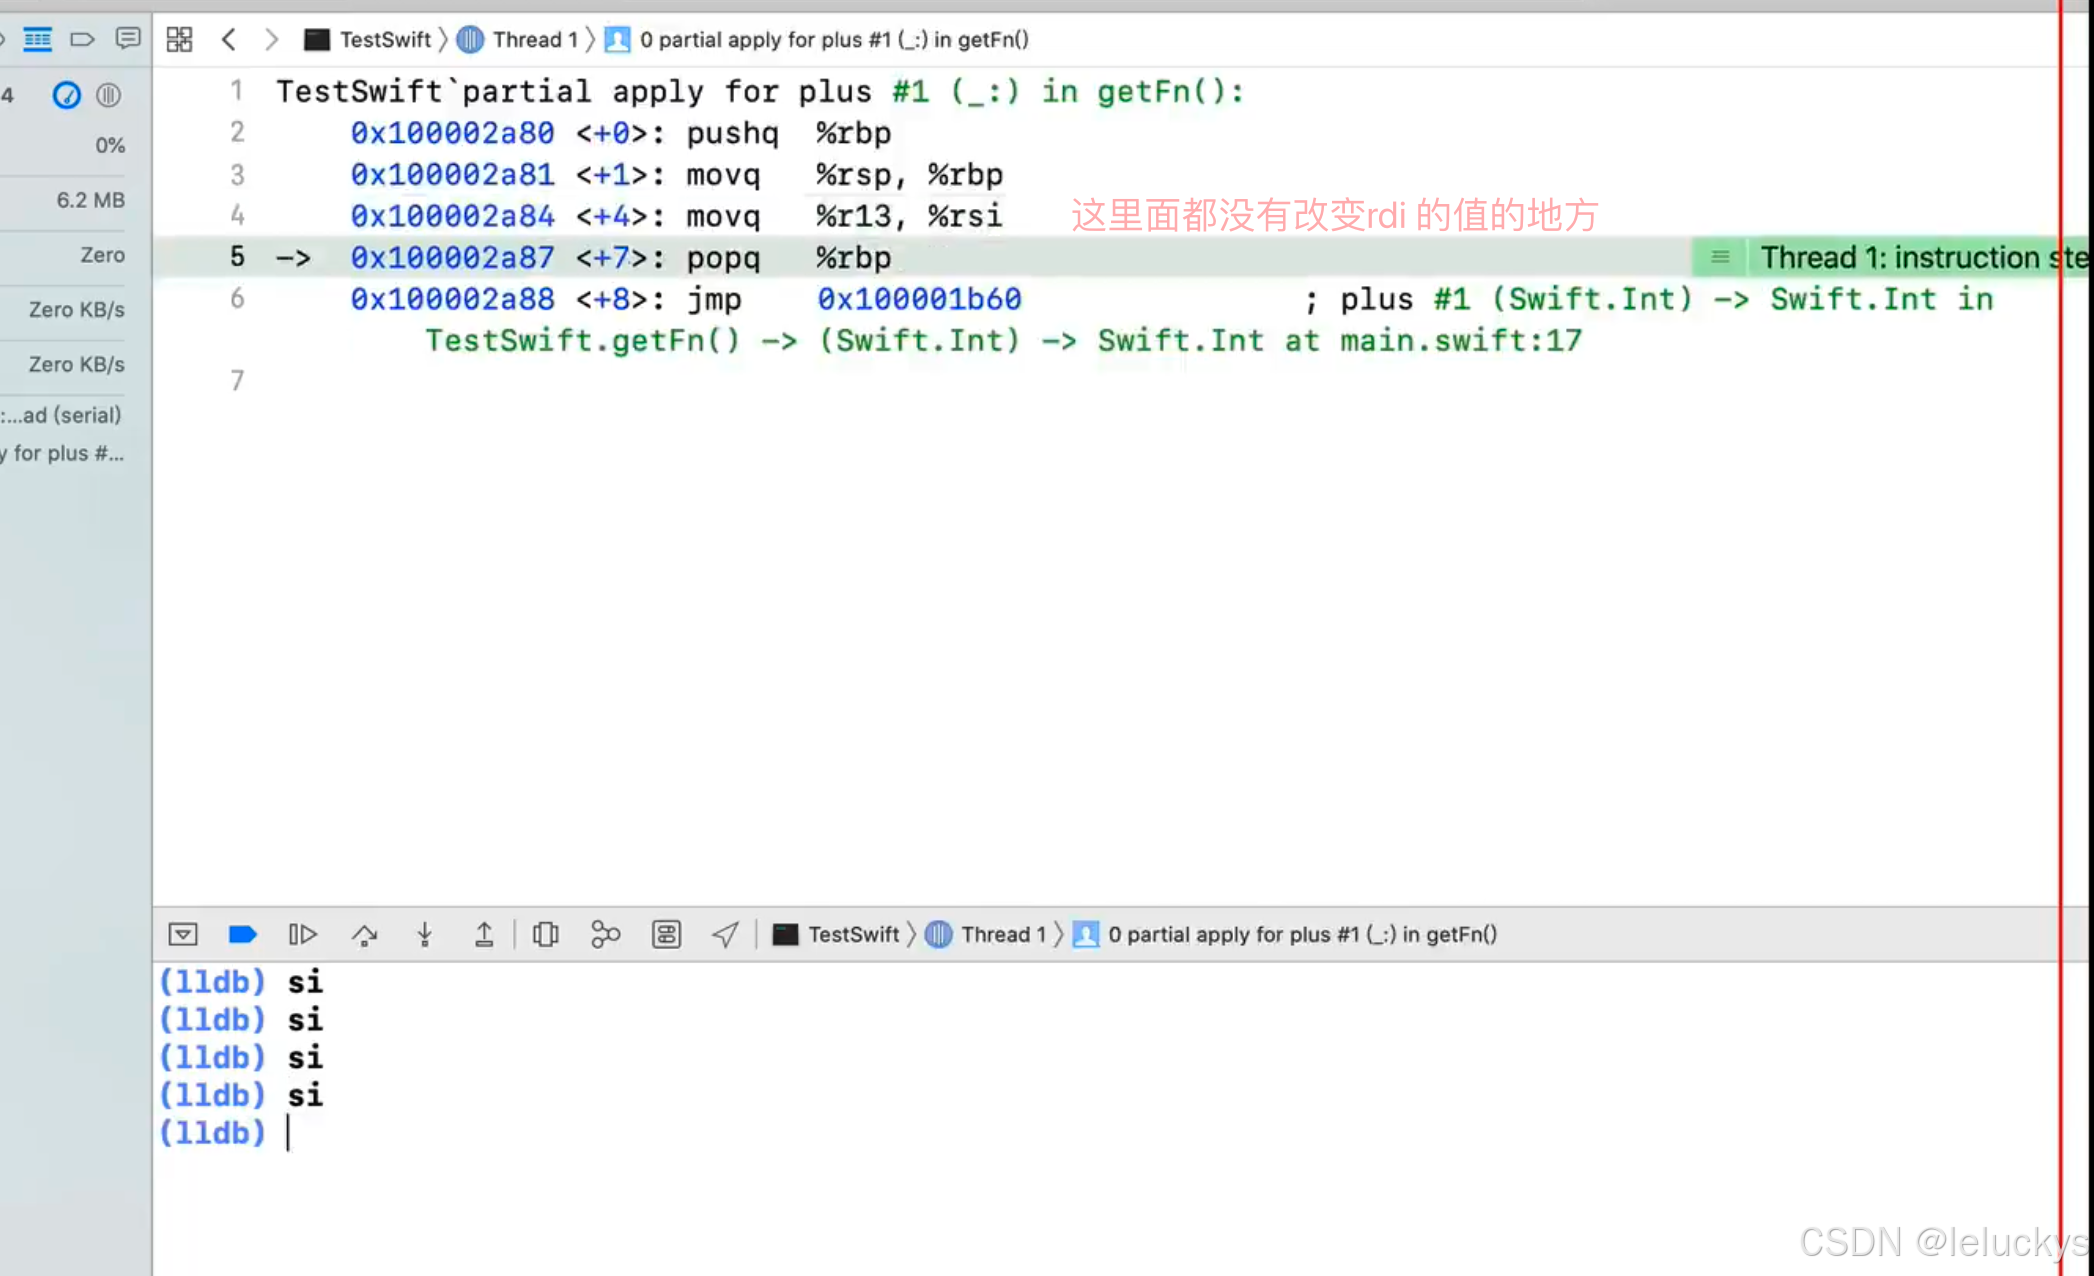Click the Step Into debug icon
Screen dimensions: 2094x1276
(424, 934)
